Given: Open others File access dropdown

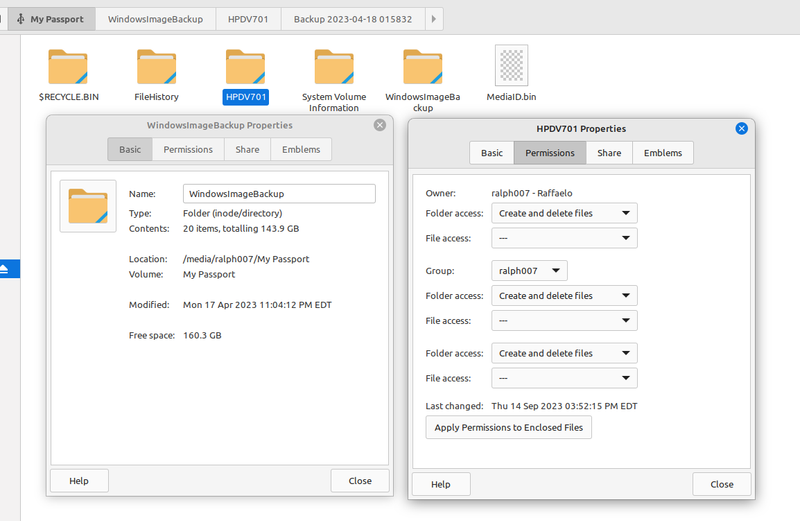Looking at the screenshot, I should coord(564,378).
